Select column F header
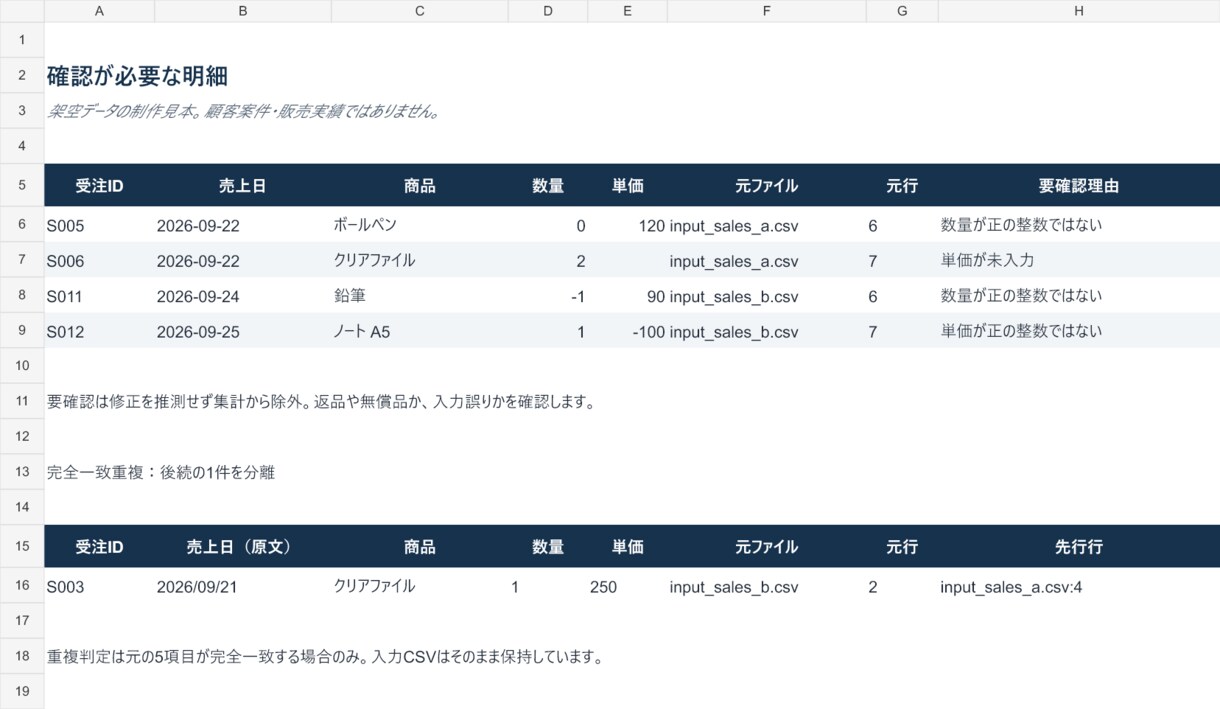The height and width of the screenshot is (709, 1220). (766, 11)
